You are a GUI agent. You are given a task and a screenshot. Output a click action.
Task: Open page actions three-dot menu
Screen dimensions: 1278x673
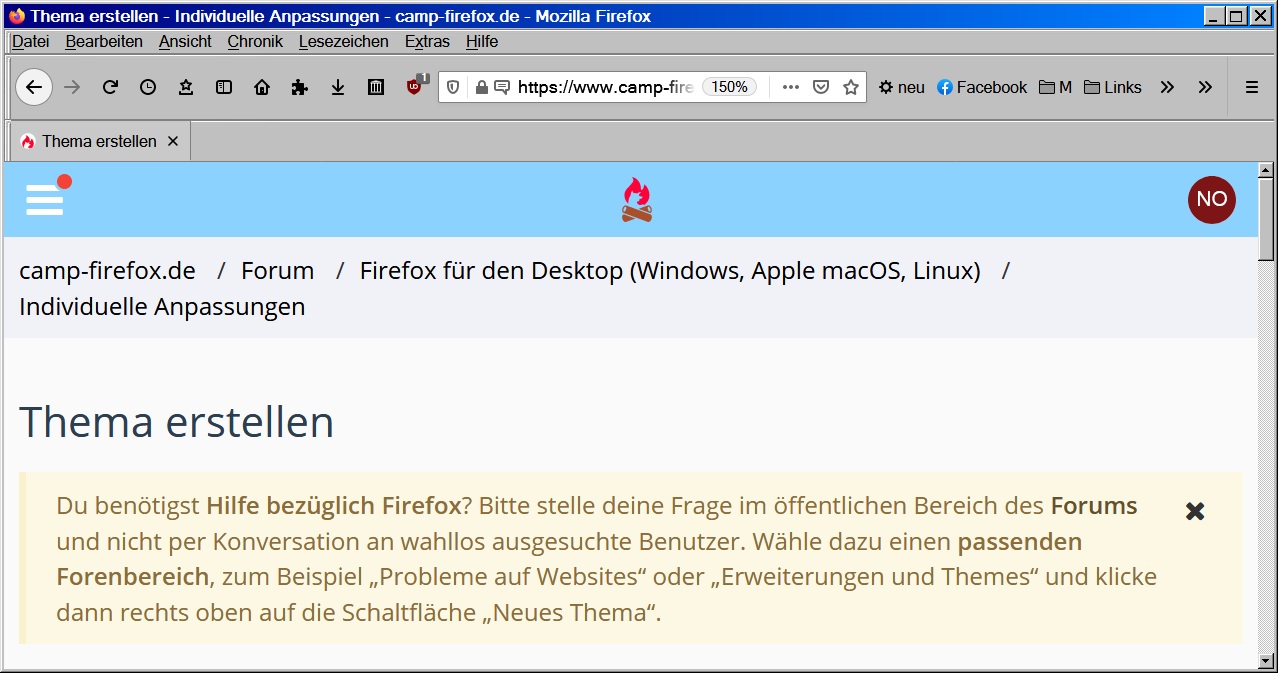point(791,87)
